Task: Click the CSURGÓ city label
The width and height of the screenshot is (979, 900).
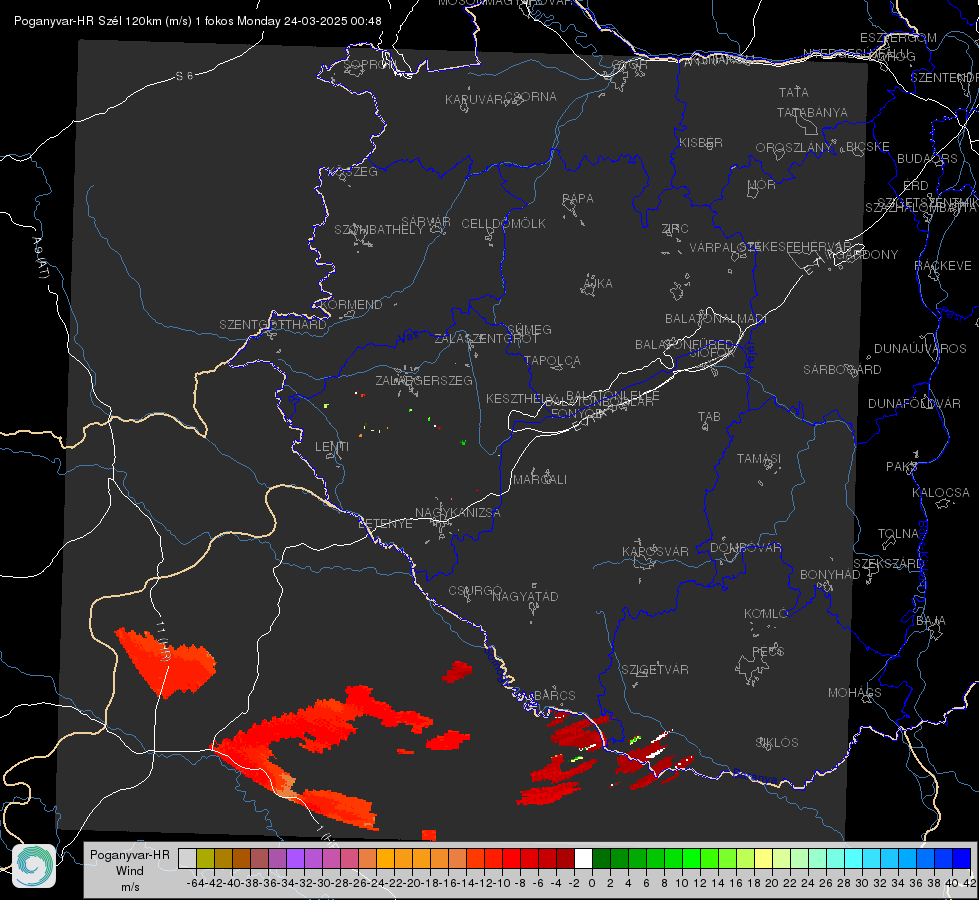Action: click(475, 590)
